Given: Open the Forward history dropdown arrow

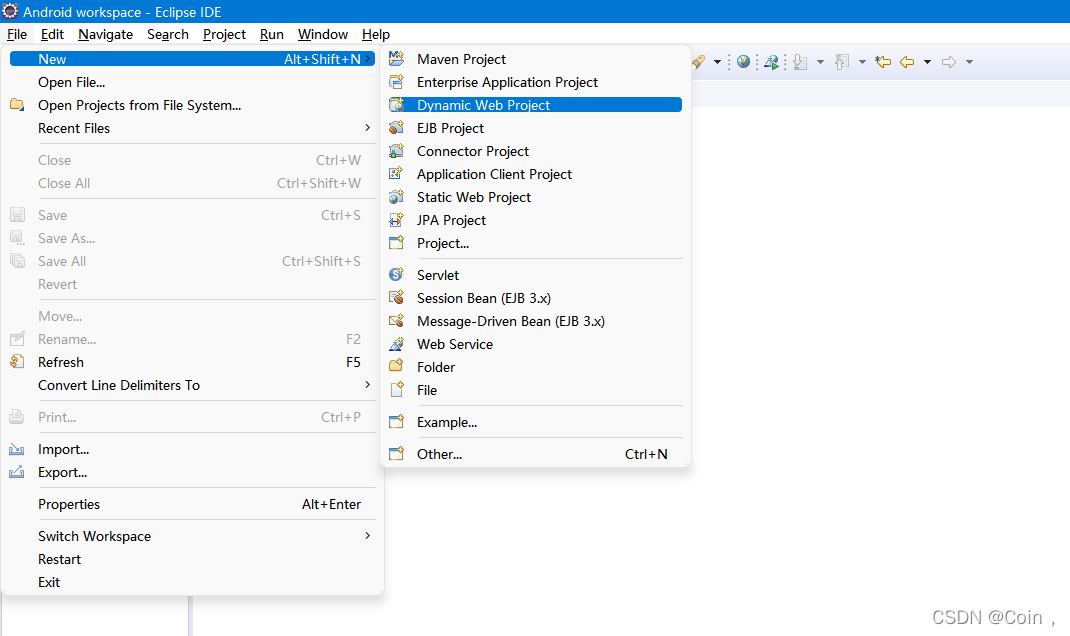Looking at the screenshot, I should [969, 62].
